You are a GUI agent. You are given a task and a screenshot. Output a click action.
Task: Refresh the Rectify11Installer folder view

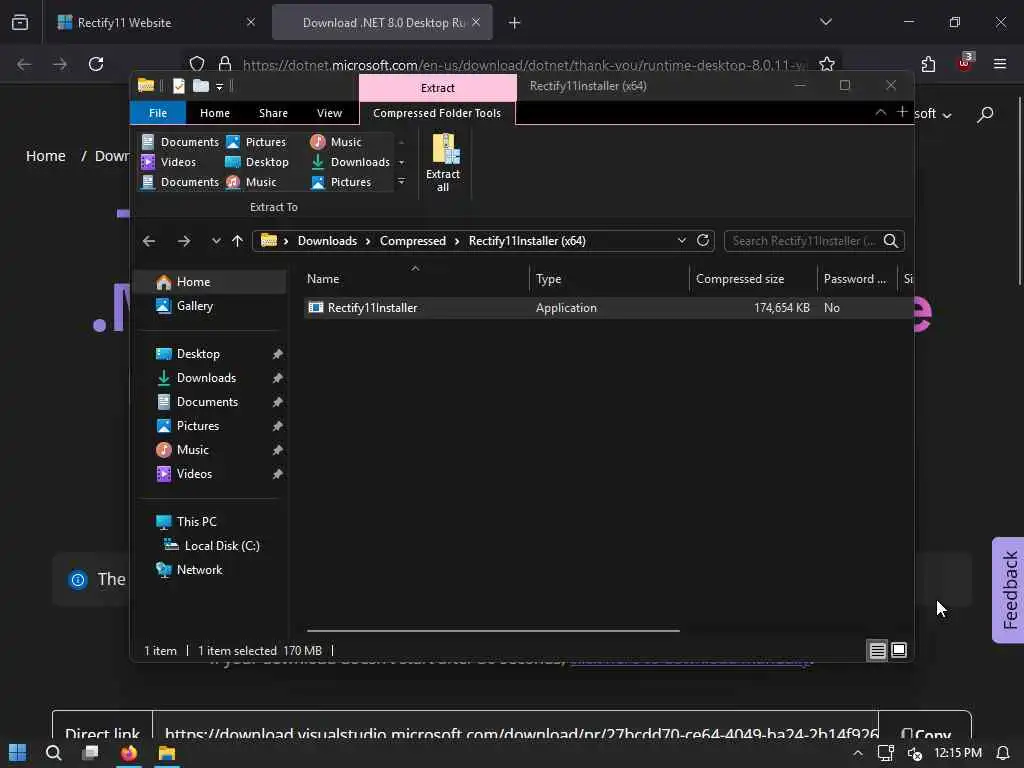click(x=703, y=240)
